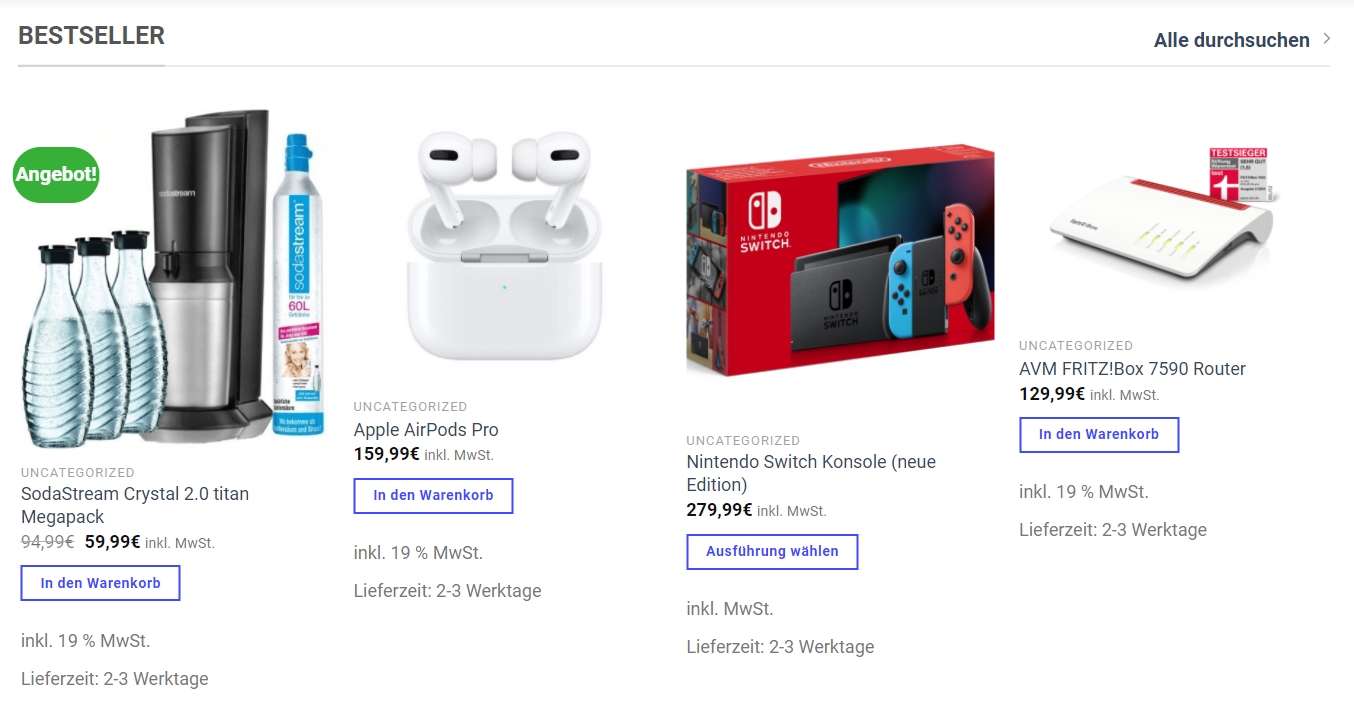This screenshot has height=713, width=1354.
Task: Click the chevron arrow next to Alle durchsuchen
Action: pyautogui.click(x=1327, y=39)
